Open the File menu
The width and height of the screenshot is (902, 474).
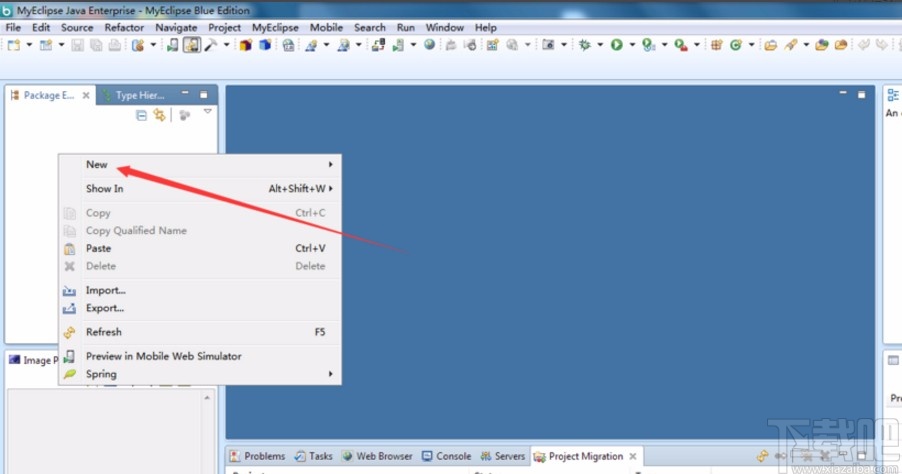tap(13, 28)
